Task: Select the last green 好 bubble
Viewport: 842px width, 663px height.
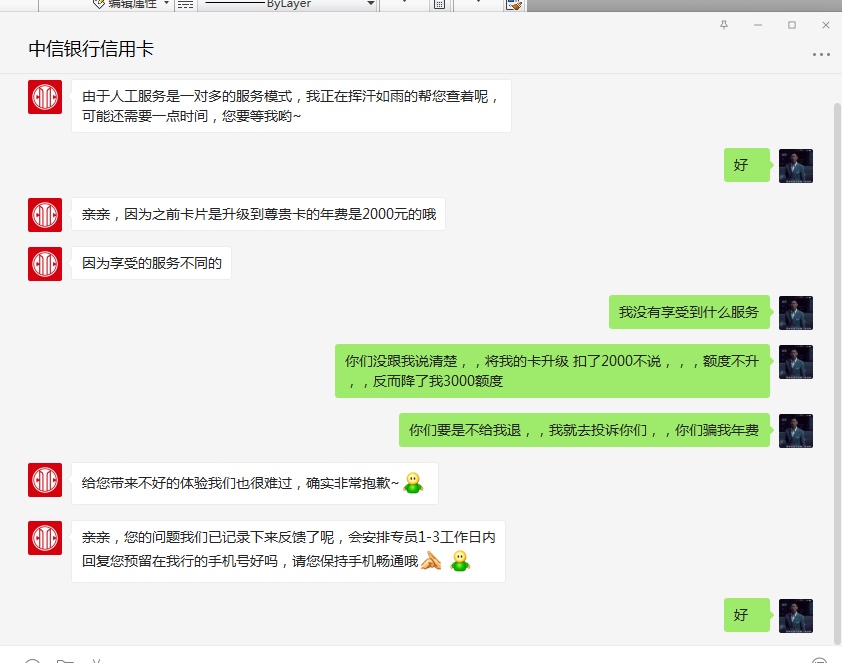Action: click(x=746, y=615)
